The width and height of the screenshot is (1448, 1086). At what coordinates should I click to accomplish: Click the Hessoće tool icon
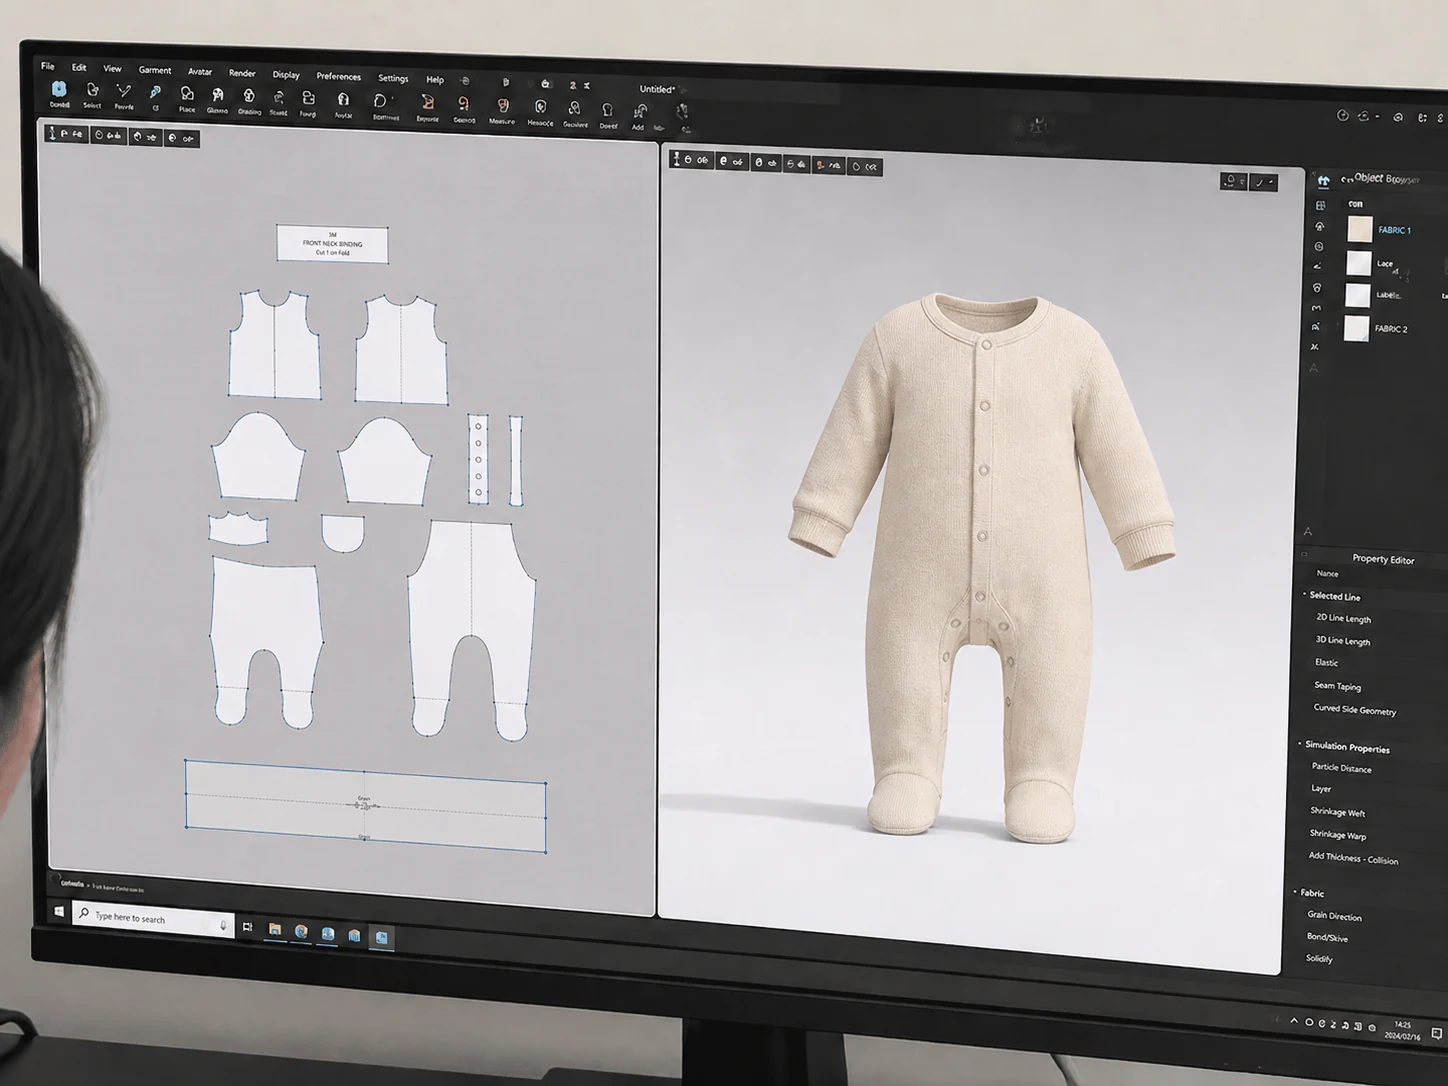540,106
